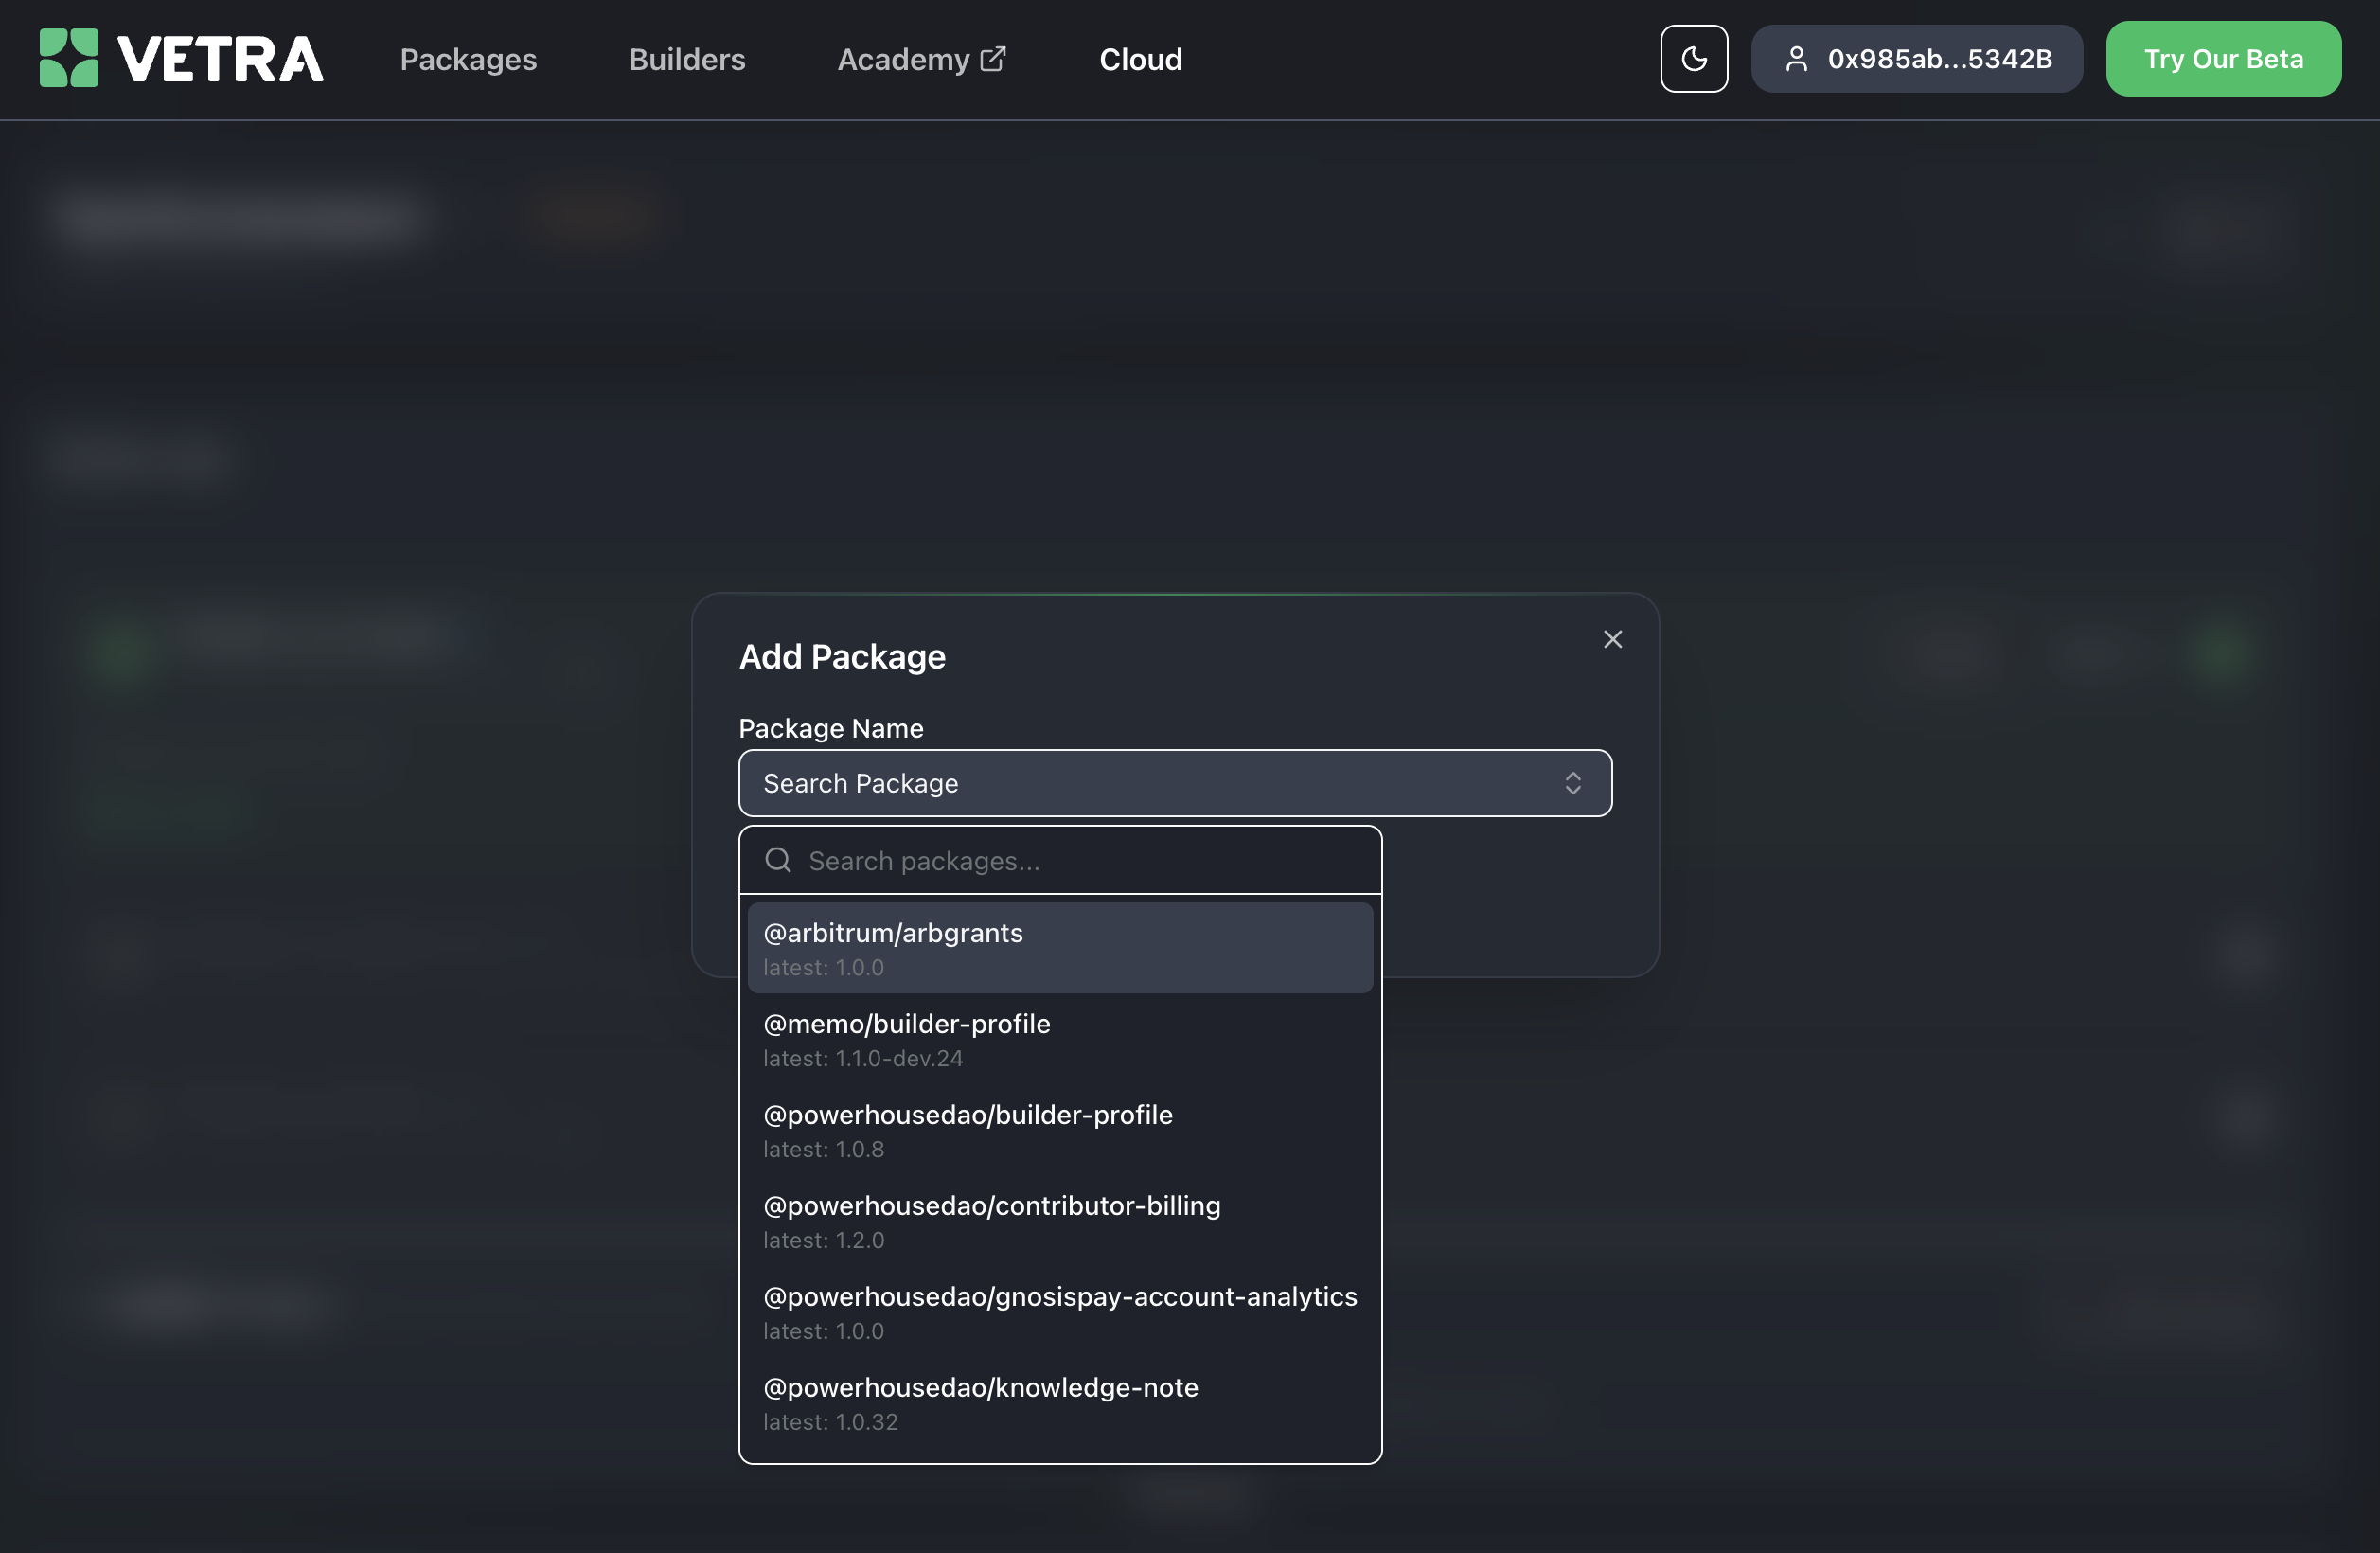
Task: Select @arbitrum/arbgrants package
Action: [x=1060, y=948]
